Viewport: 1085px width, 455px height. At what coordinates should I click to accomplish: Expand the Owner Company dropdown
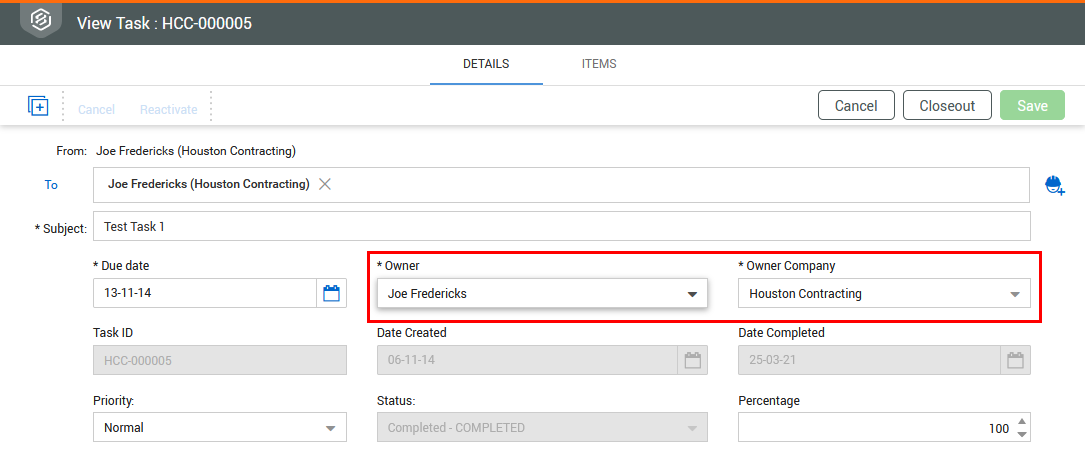coord(1015,294)
